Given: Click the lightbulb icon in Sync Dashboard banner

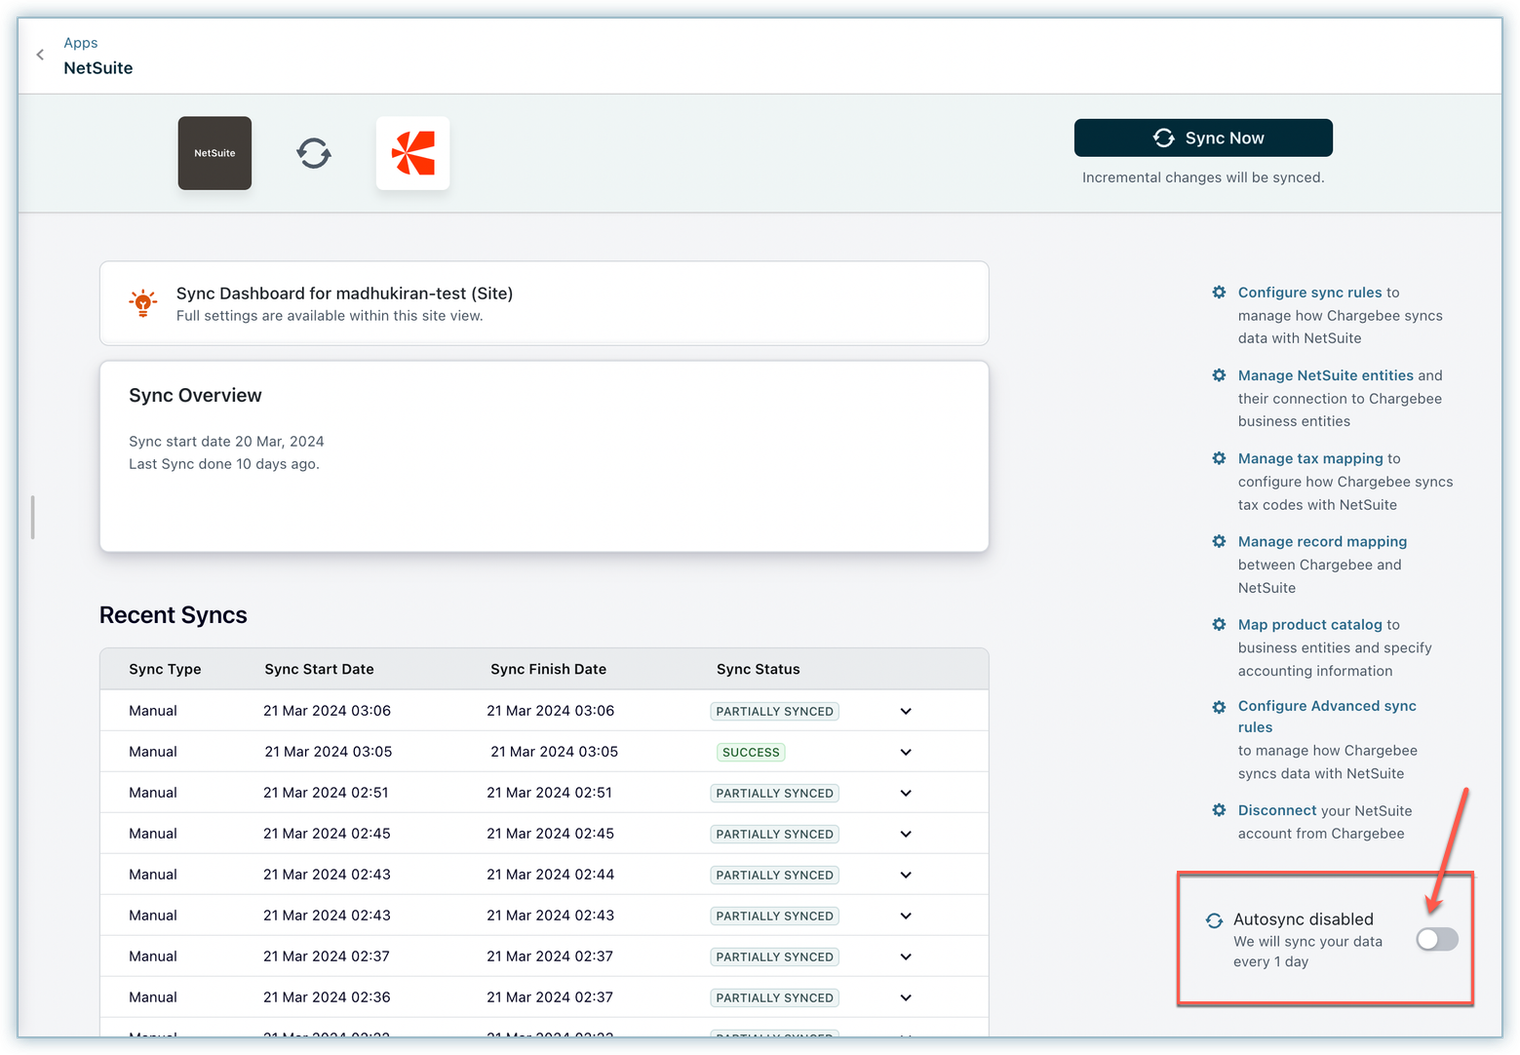Looking at the screenshot, I should (143, 303).
